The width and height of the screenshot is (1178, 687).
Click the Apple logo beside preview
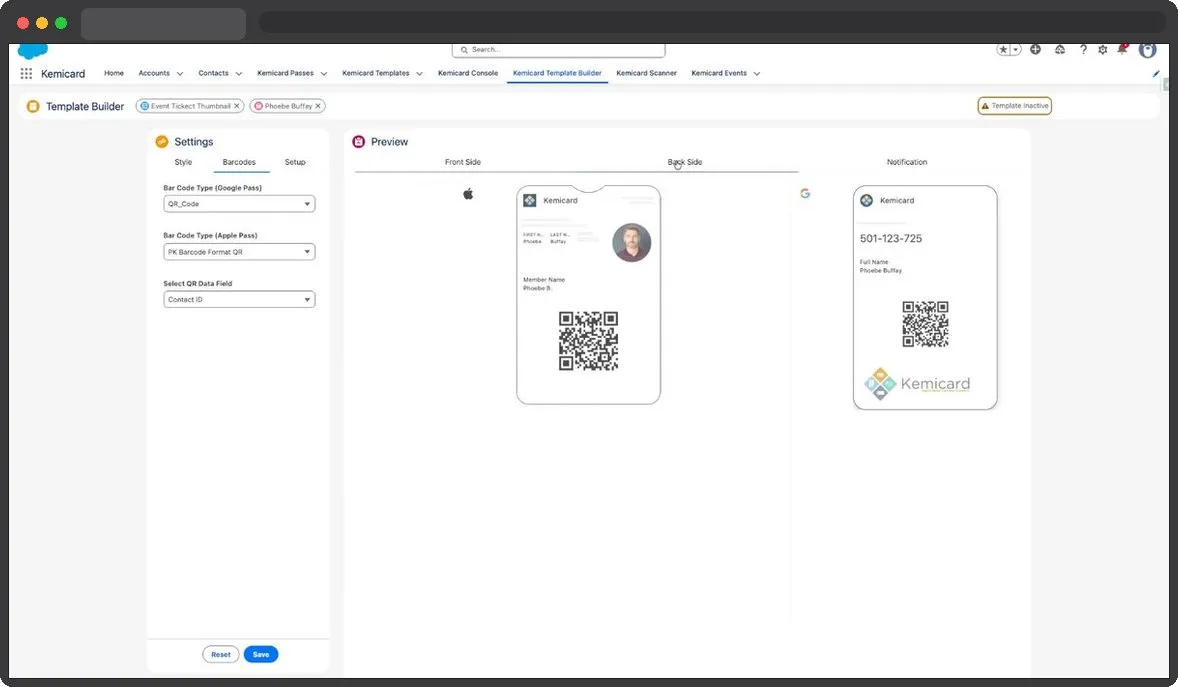(x=468, y=194)
